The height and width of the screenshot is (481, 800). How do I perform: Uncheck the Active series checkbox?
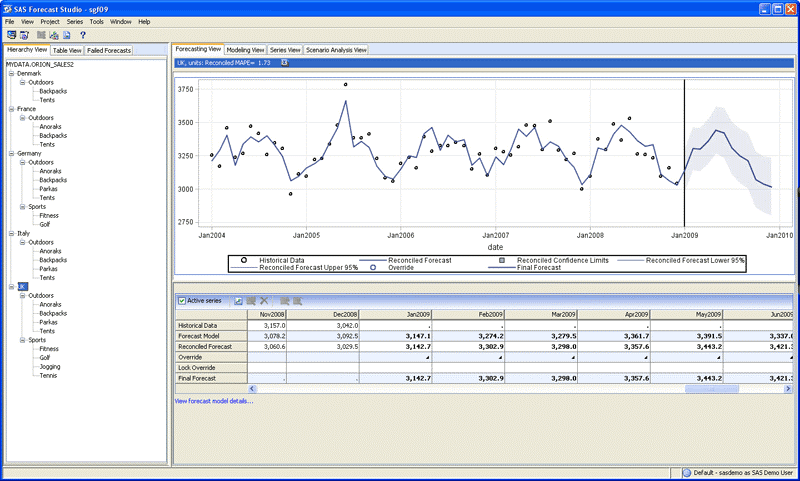coord(181,300)
